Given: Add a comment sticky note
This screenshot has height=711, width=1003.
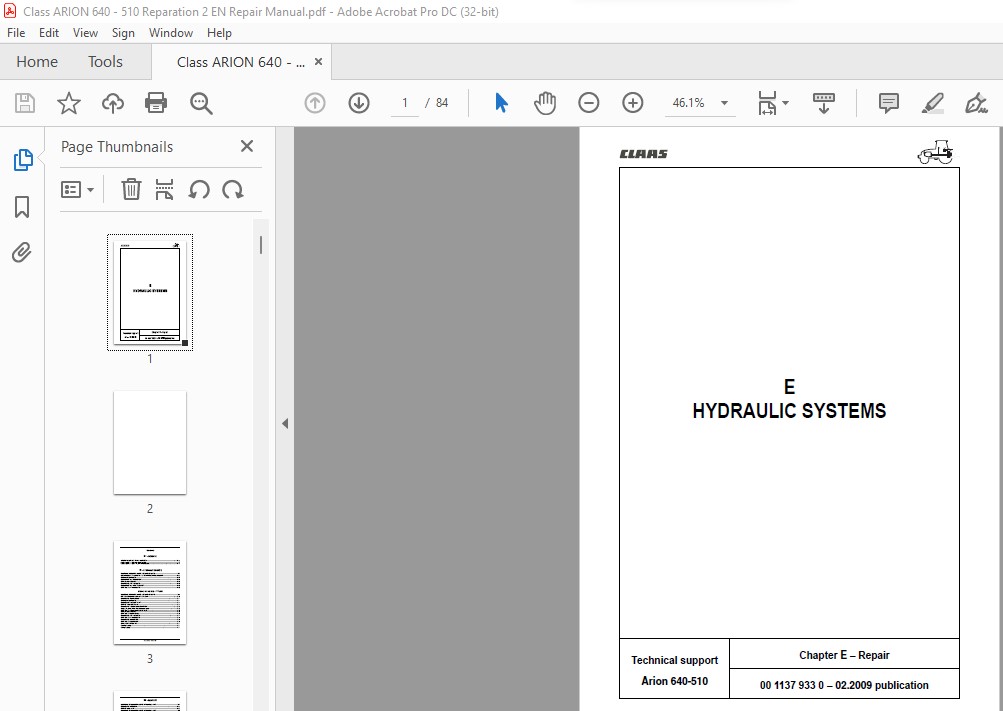Looking at the screenshot, I should click(888, 103).
